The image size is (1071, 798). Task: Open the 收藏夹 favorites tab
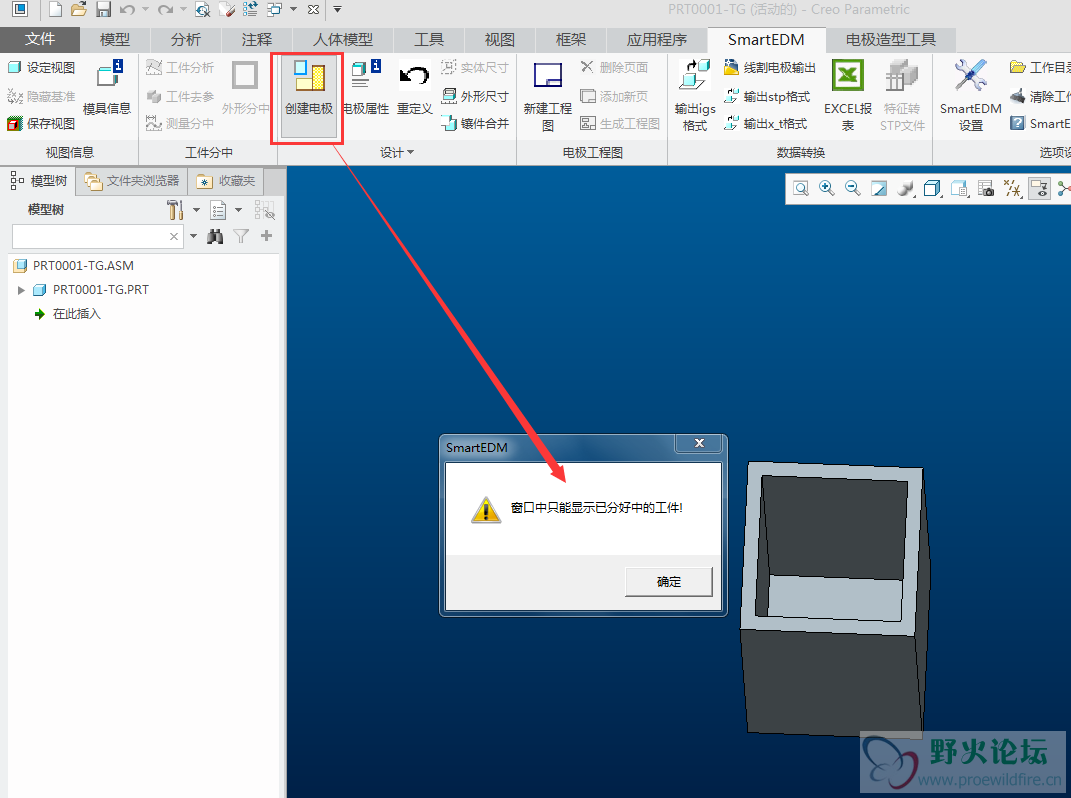(x=226, y=181)
